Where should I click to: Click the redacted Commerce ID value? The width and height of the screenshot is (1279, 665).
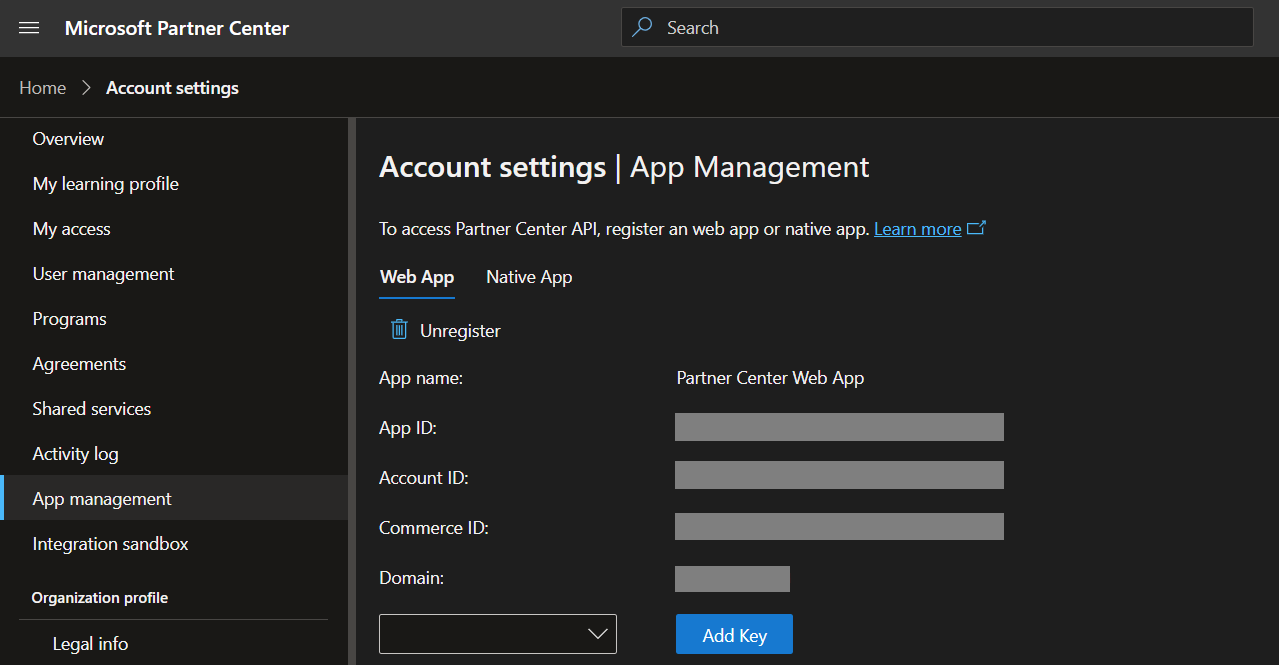click(x=839, y=526)
